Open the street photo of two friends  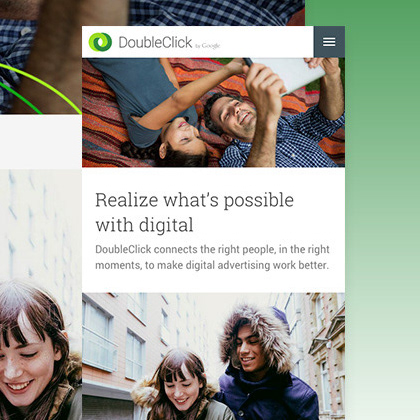click(x=213, y=356)
